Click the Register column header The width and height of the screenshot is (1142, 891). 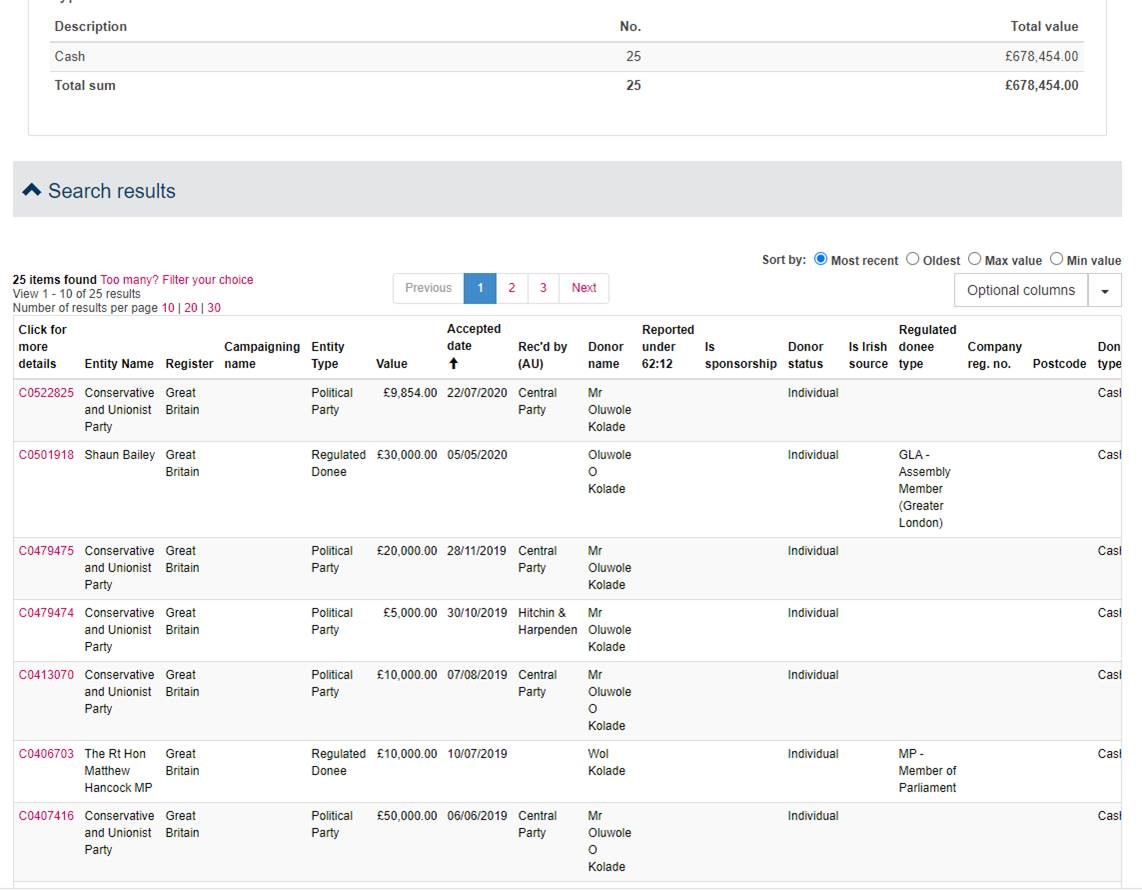(x=189, y=364)
